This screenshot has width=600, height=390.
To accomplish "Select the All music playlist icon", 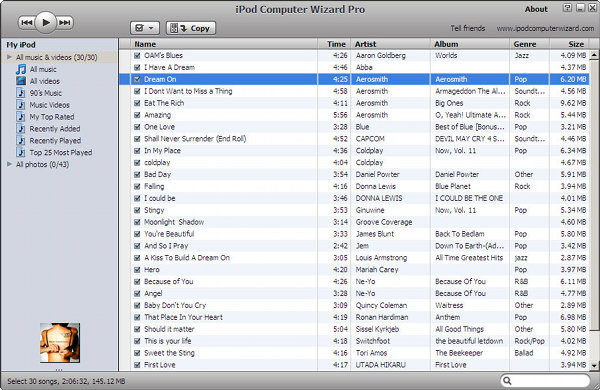I will coord(21,69).
